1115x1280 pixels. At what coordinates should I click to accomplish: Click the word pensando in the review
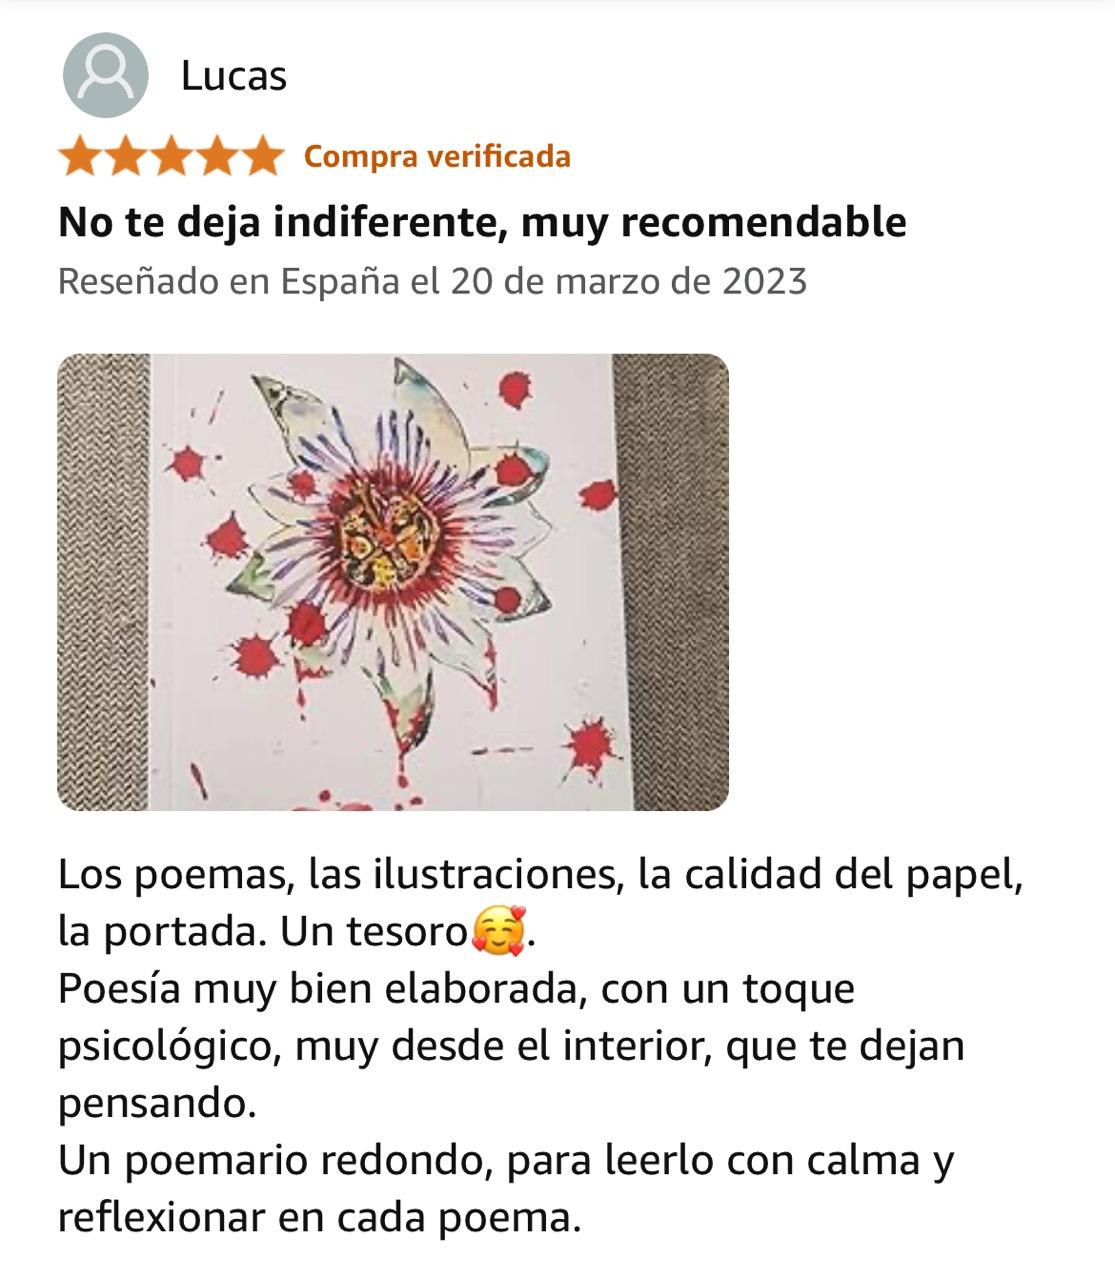coord(157,1104)
